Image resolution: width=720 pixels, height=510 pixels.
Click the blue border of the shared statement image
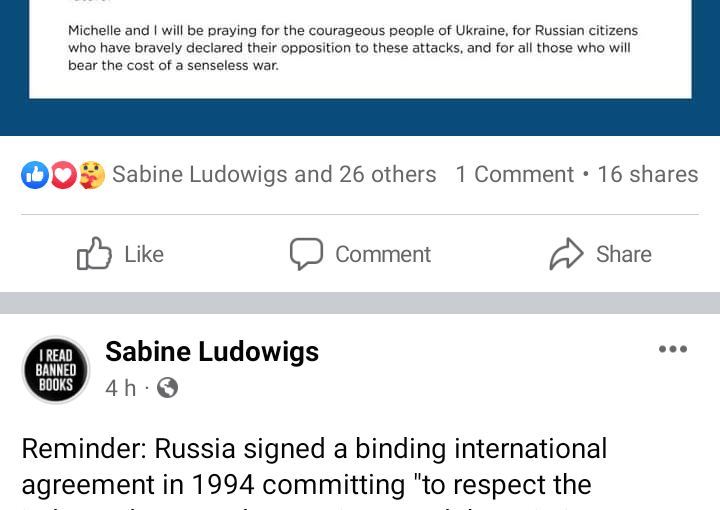[360, 118]
